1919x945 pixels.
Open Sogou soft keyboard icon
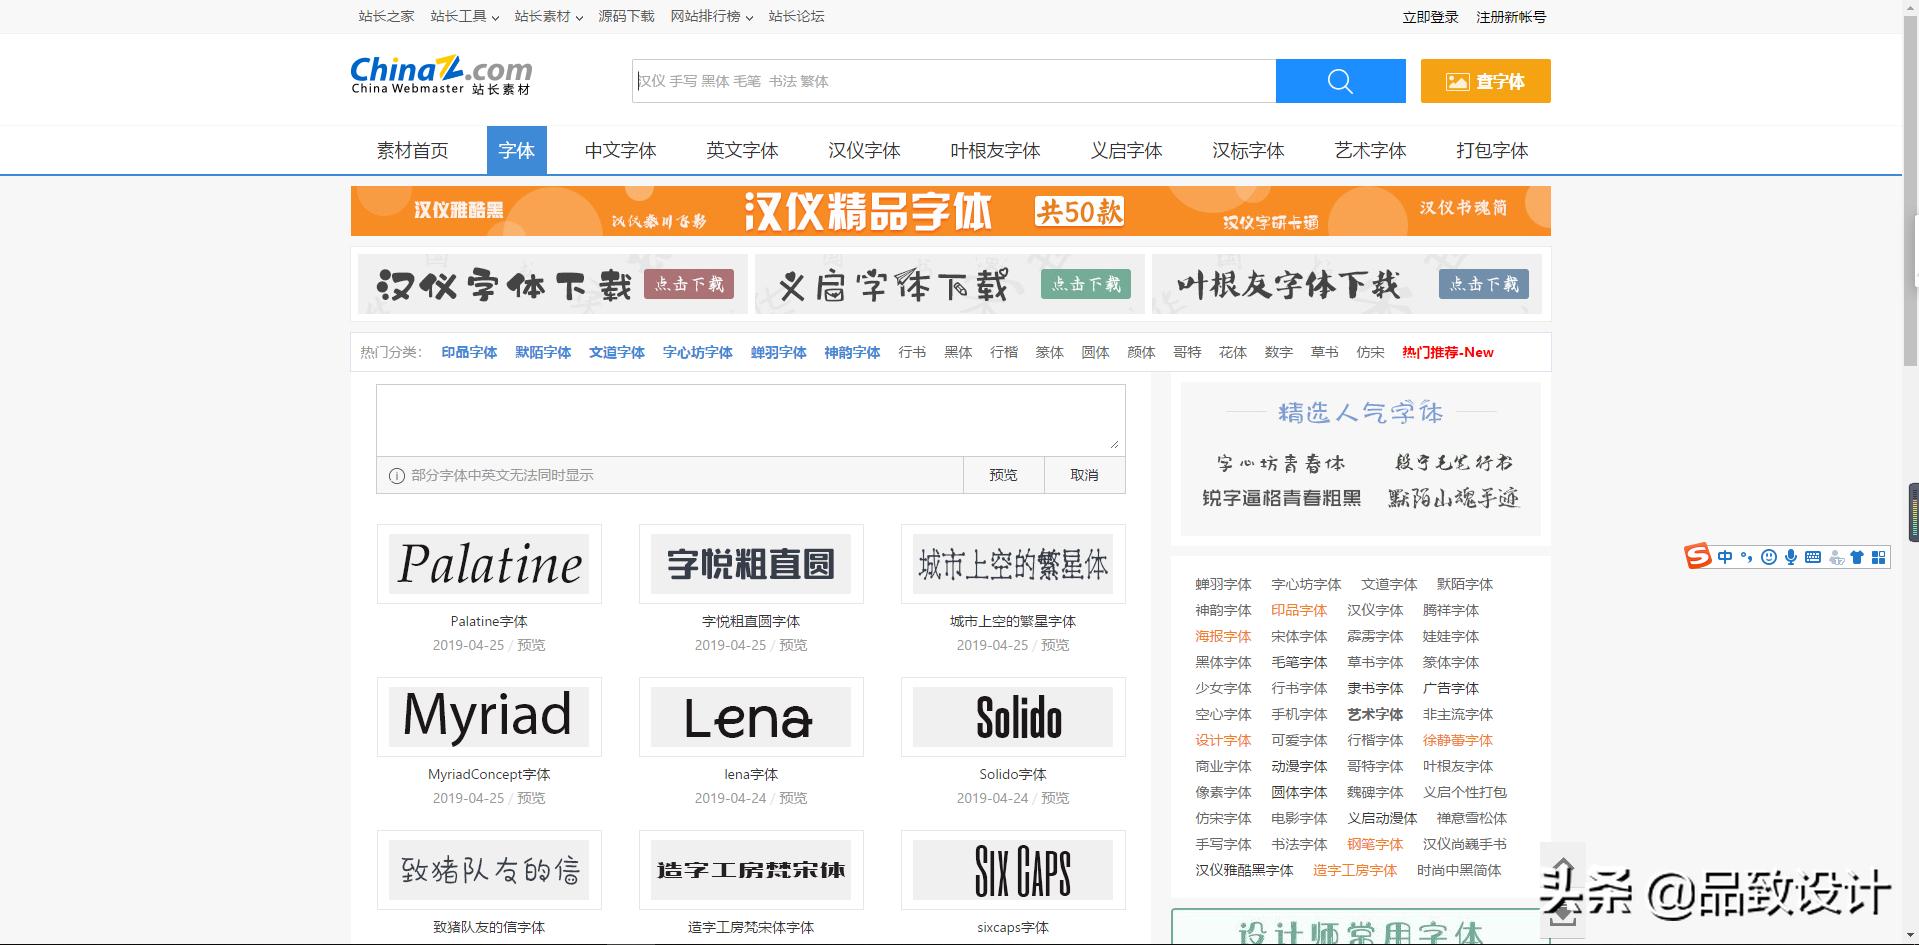coord(1812,557)
